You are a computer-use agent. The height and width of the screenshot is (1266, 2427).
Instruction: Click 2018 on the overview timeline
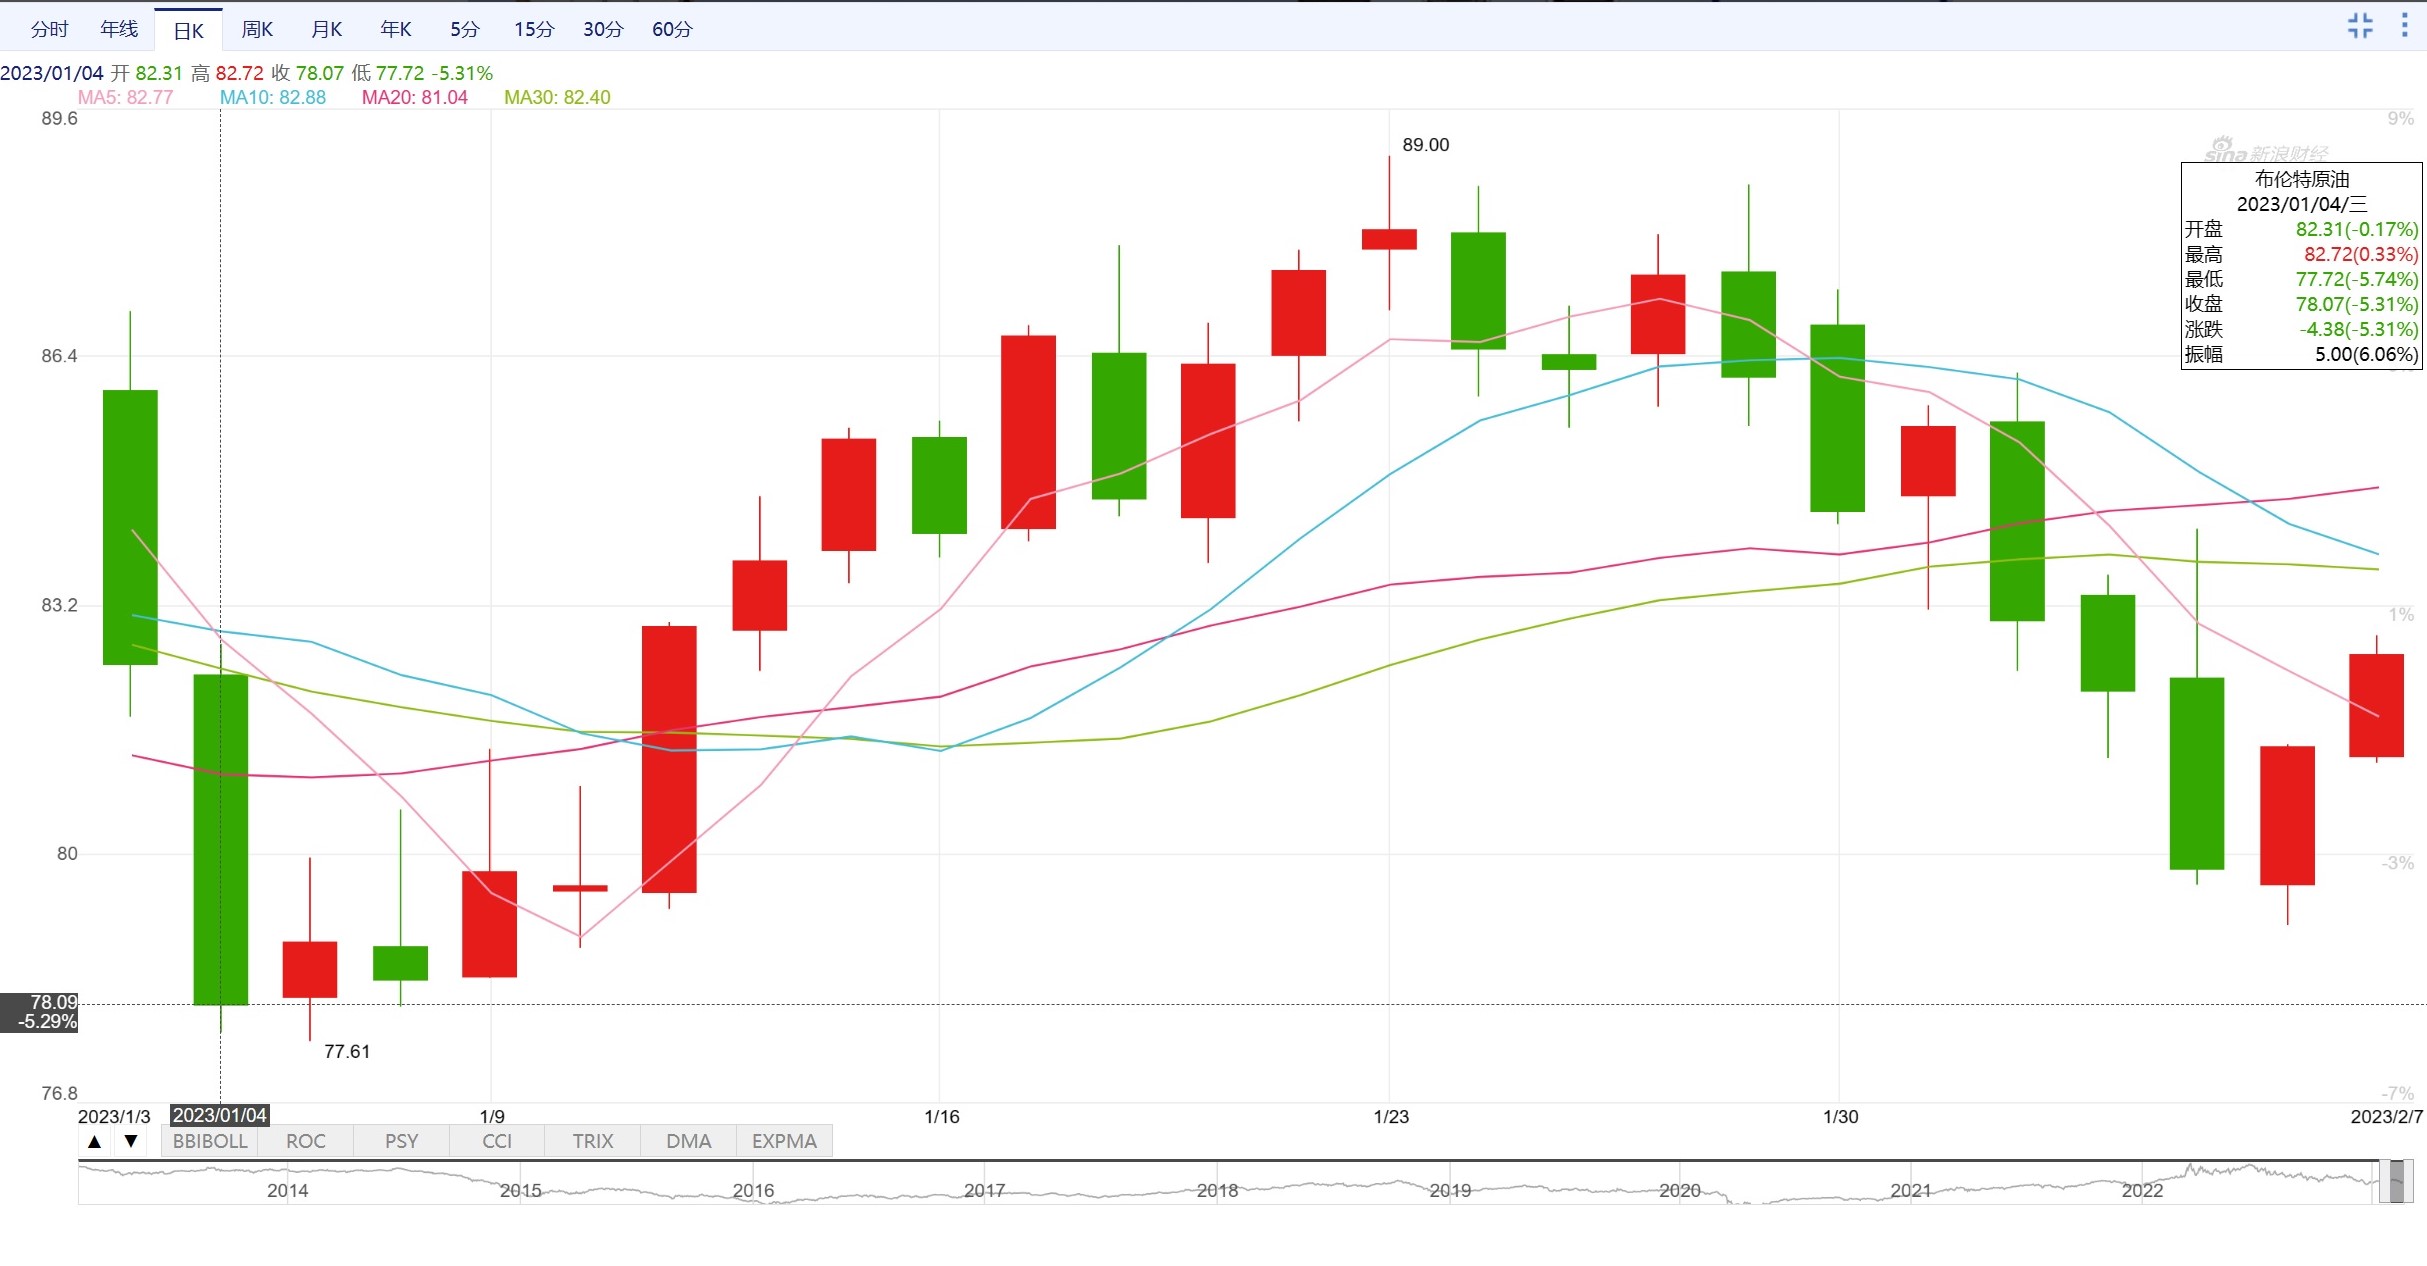[x=1217, y=1190]
